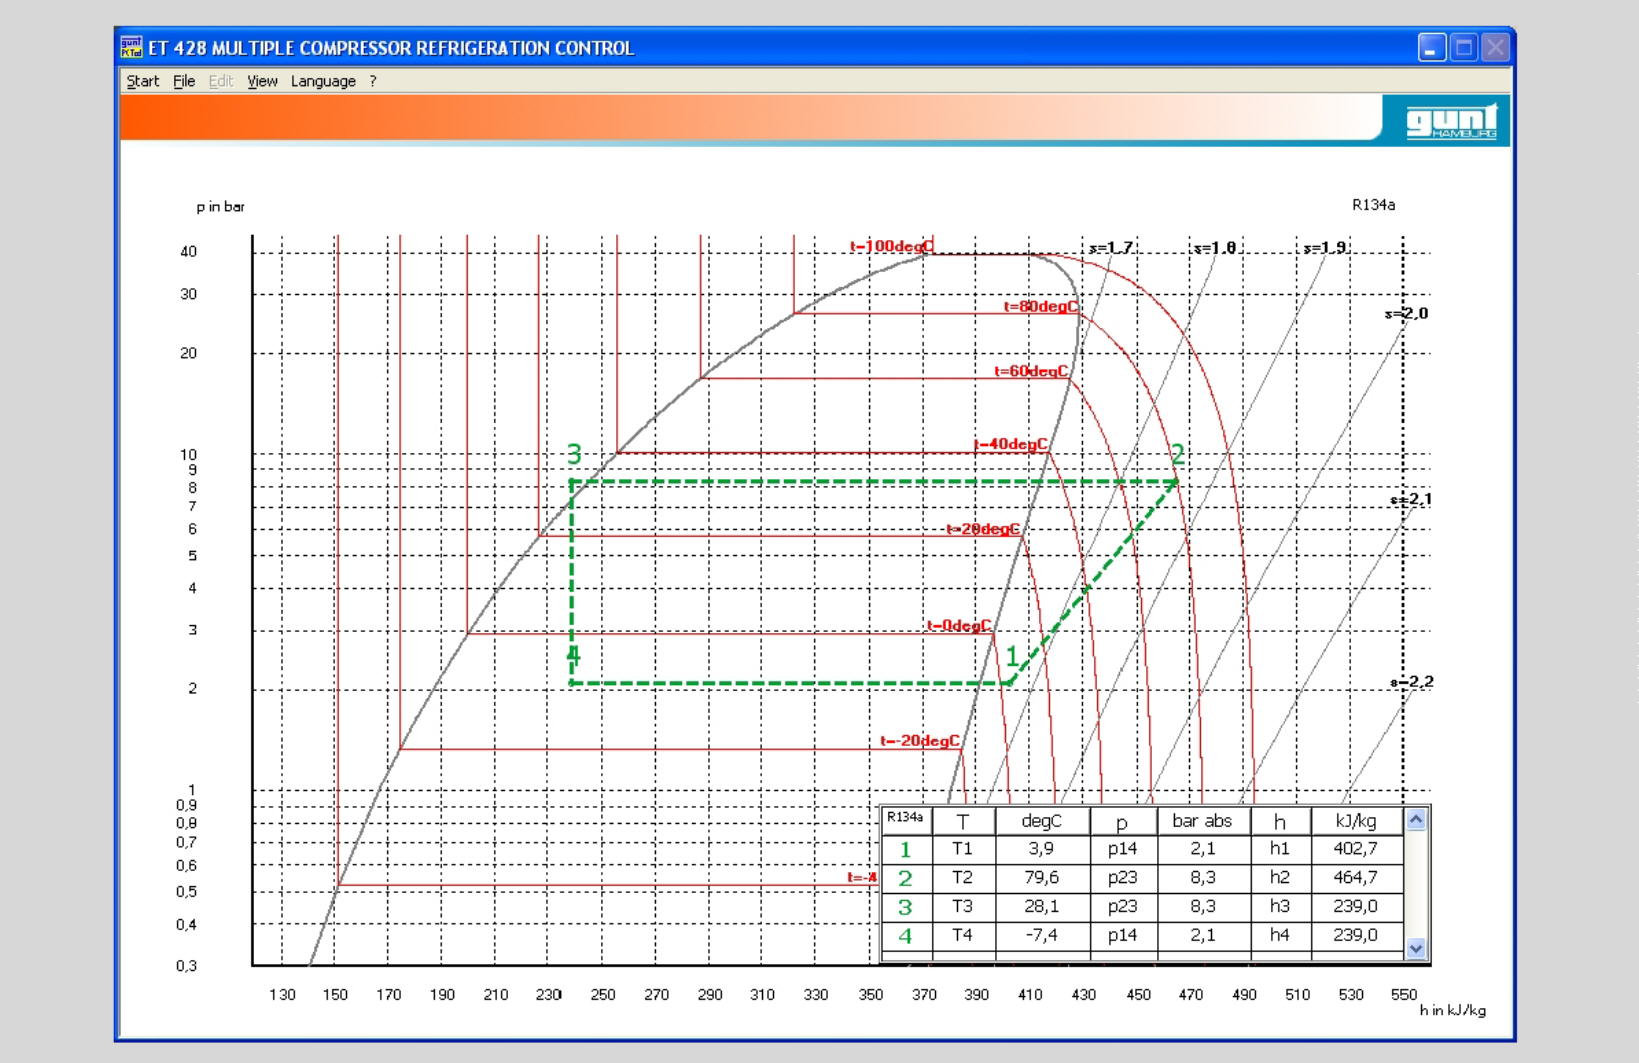This screenshot has height=1063, width=1639.
Task: Click row number 3 in table
Action: pos(906,908)
